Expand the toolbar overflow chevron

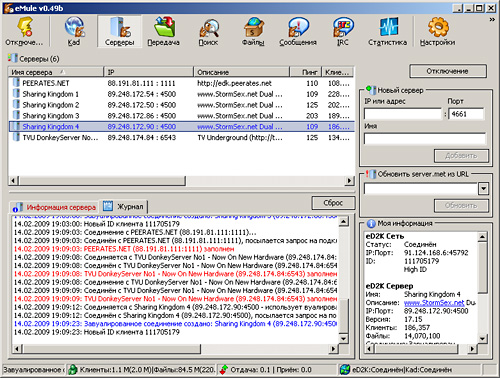pos(492,20)
